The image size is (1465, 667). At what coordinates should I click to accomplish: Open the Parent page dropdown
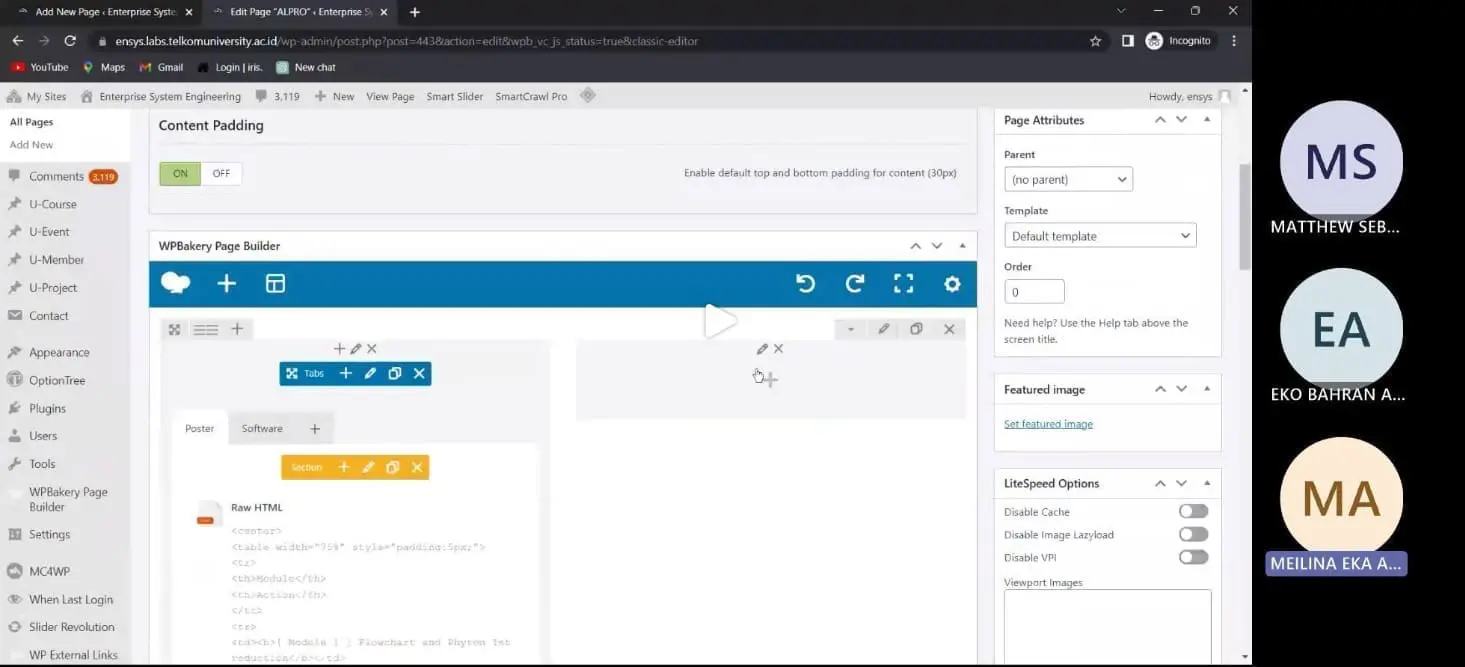[x=1068, y=179]
